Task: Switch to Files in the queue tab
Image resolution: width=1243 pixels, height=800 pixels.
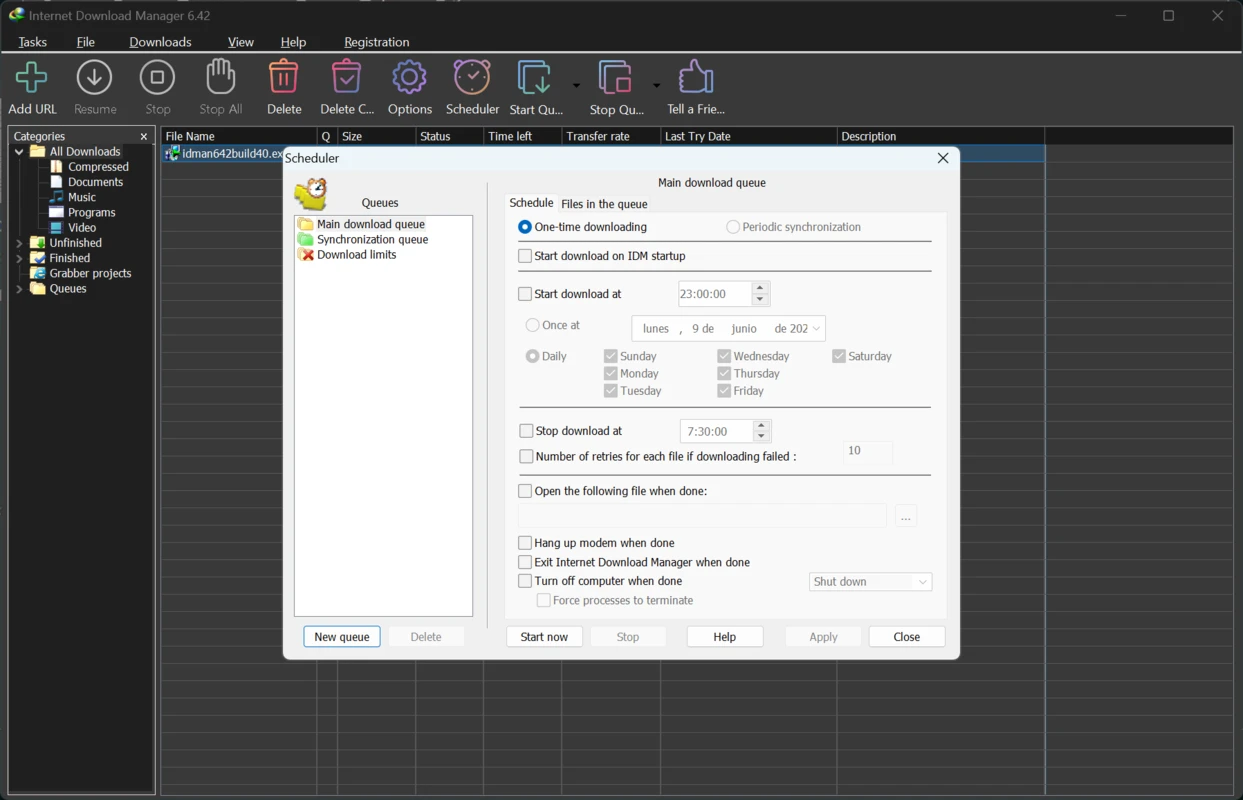Action: point(604,204)
